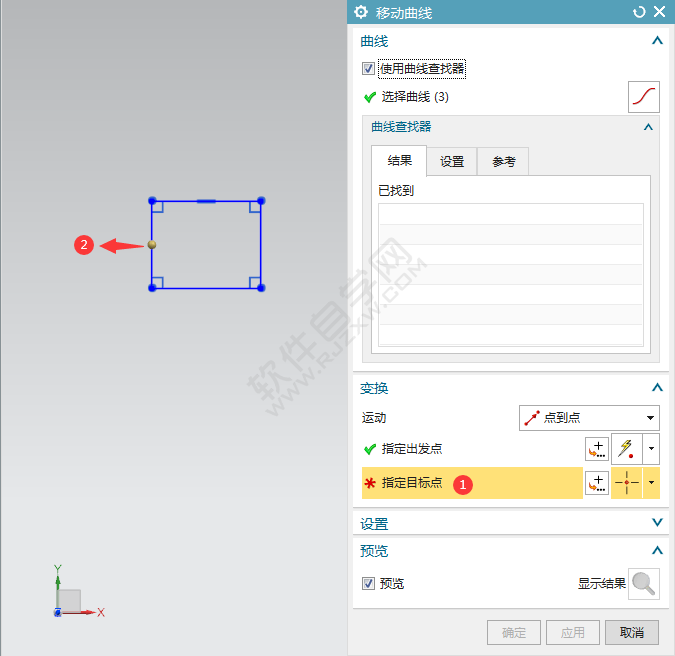Screen dimensions: 675x656
Task: Open point dialog for 指定出发点
Action: coord(597,449)
